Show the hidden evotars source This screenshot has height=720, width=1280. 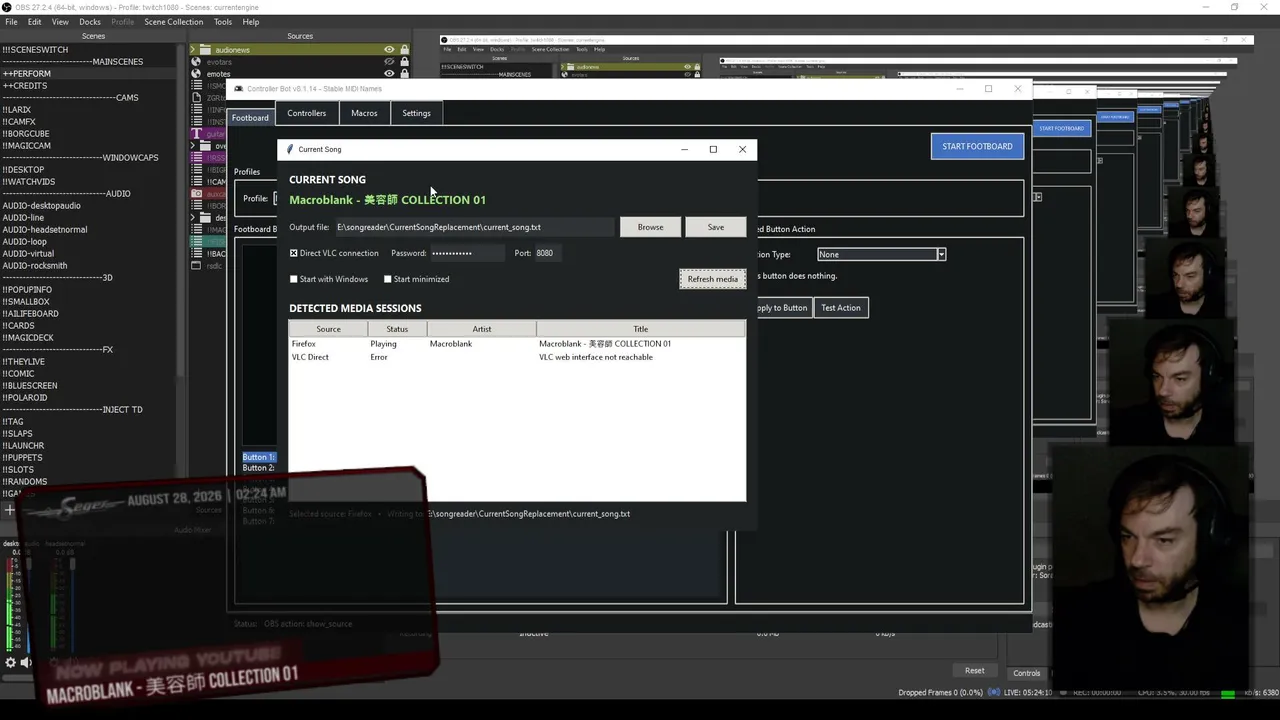(389, 61)
